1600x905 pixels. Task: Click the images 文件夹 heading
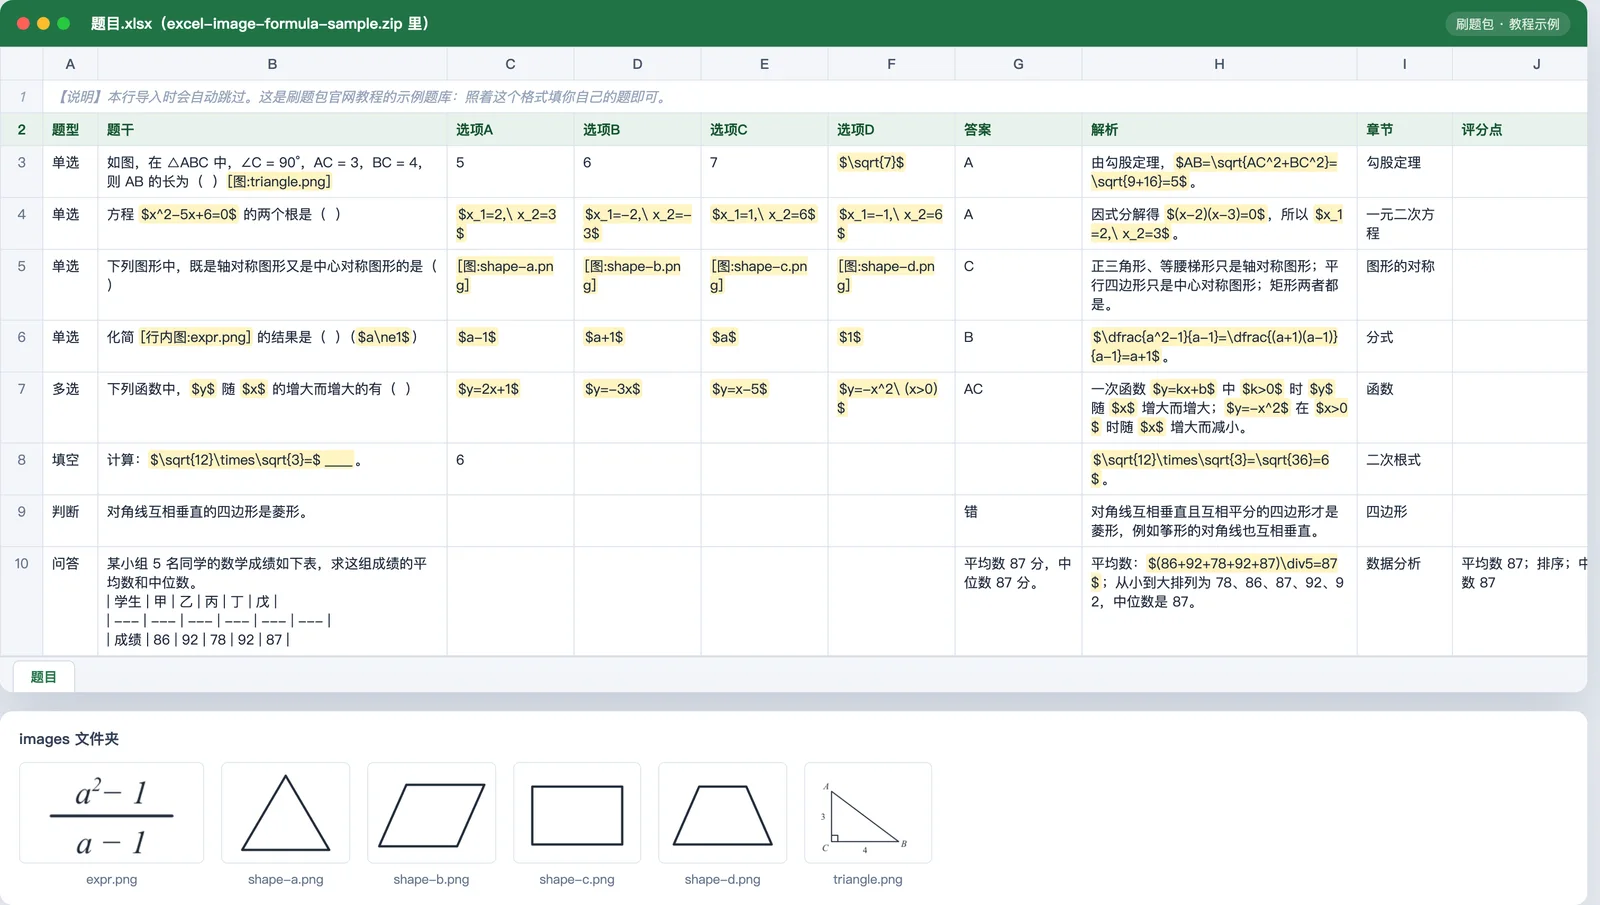[x=69, y=739]
